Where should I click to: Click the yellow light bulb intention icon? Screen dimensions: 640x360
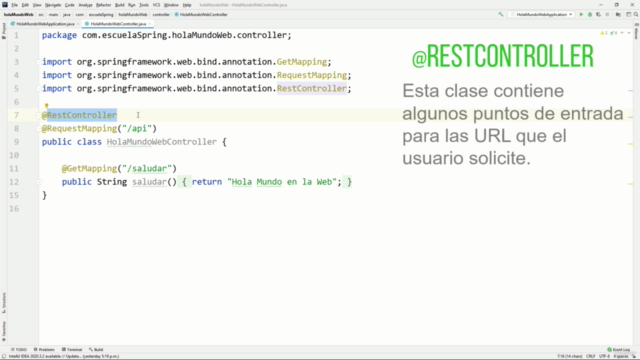(47, 106)
